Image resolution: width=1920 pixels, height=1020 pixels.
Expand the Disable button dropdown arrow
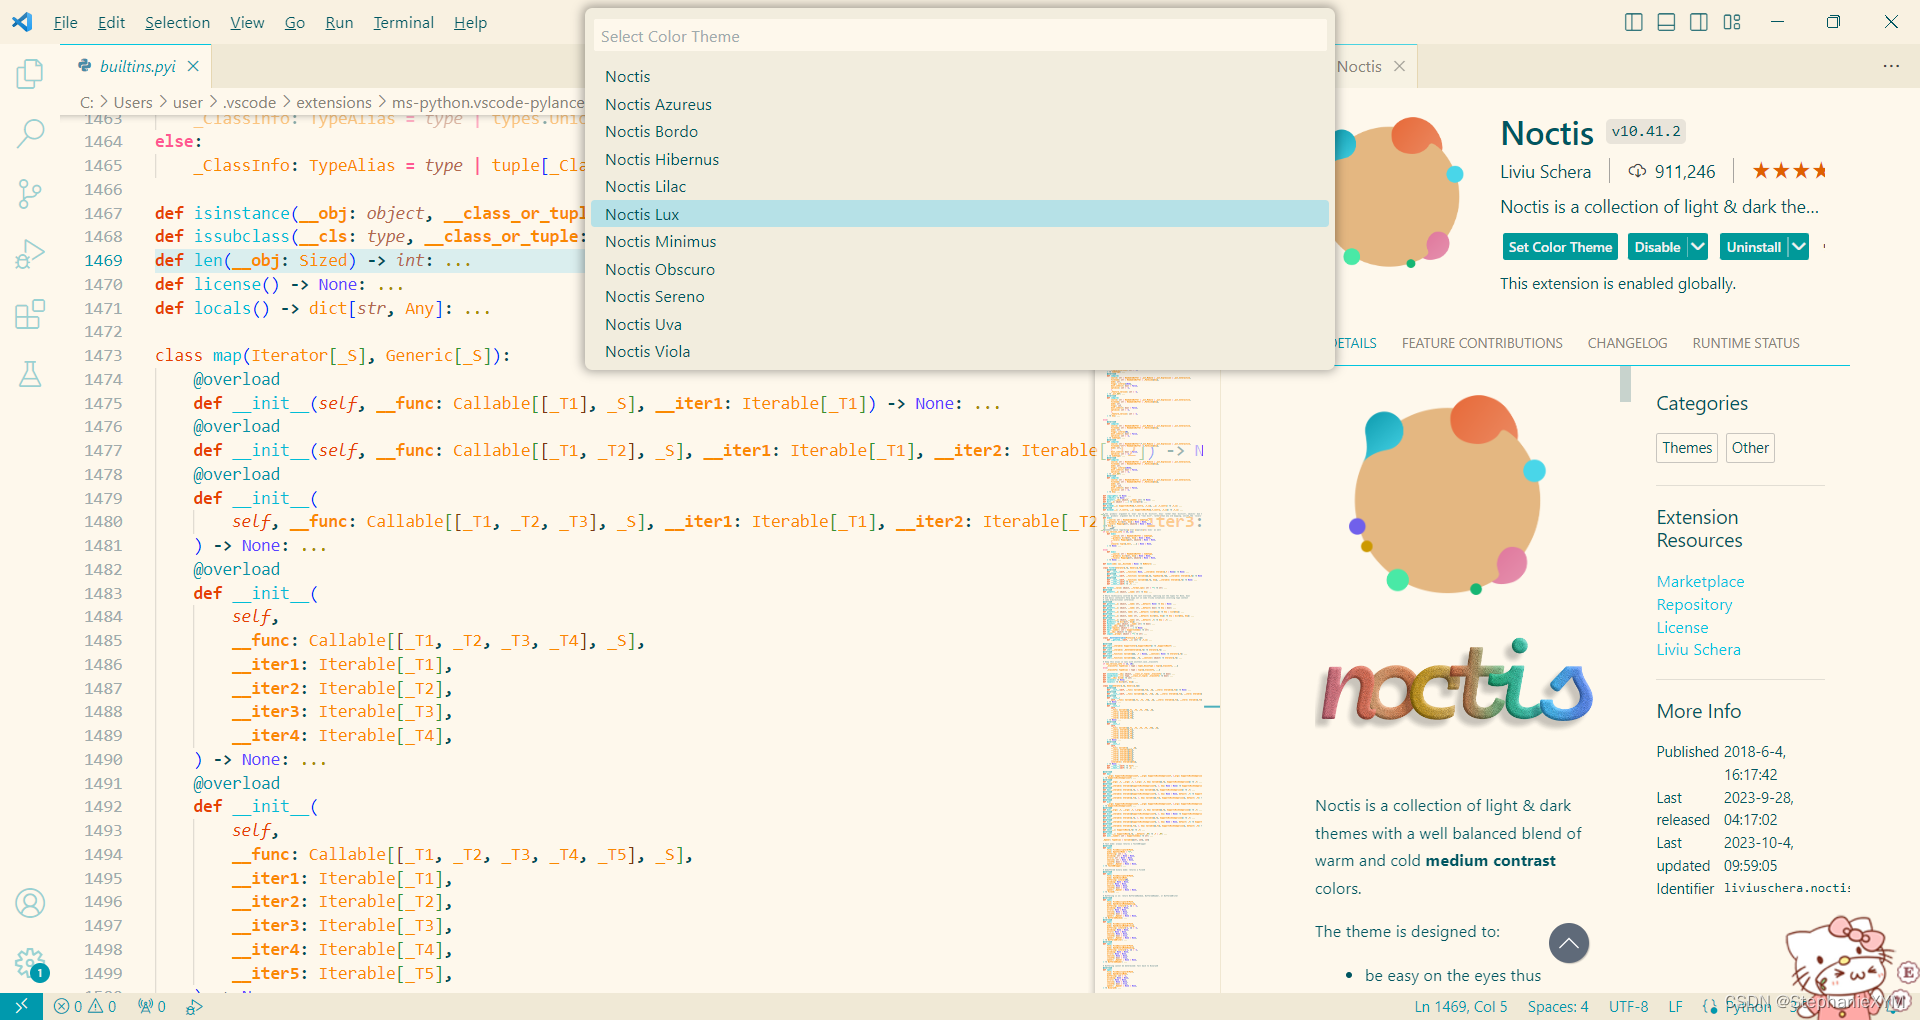1698,247
